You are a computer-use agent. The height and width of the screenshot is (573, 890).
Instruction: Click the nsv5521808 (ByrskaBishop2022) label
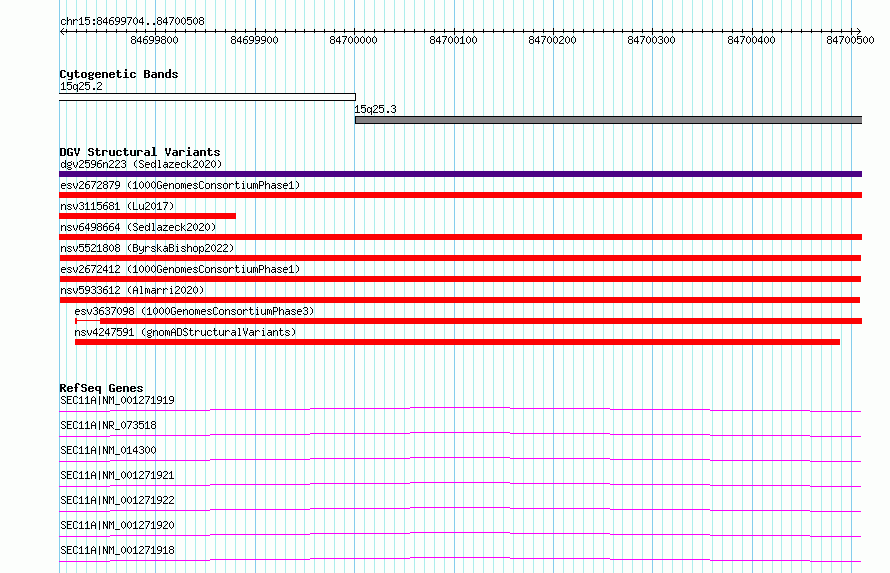click(x=147, y=248)
